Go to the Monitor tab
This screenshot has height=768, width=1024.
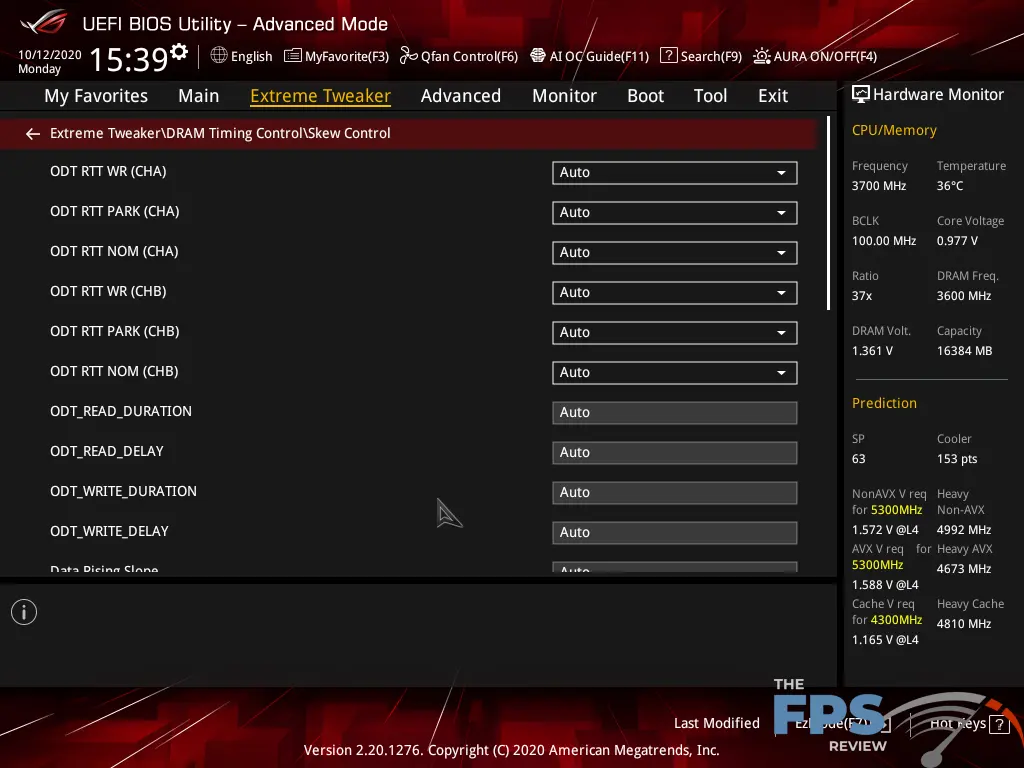coord(564,96)
